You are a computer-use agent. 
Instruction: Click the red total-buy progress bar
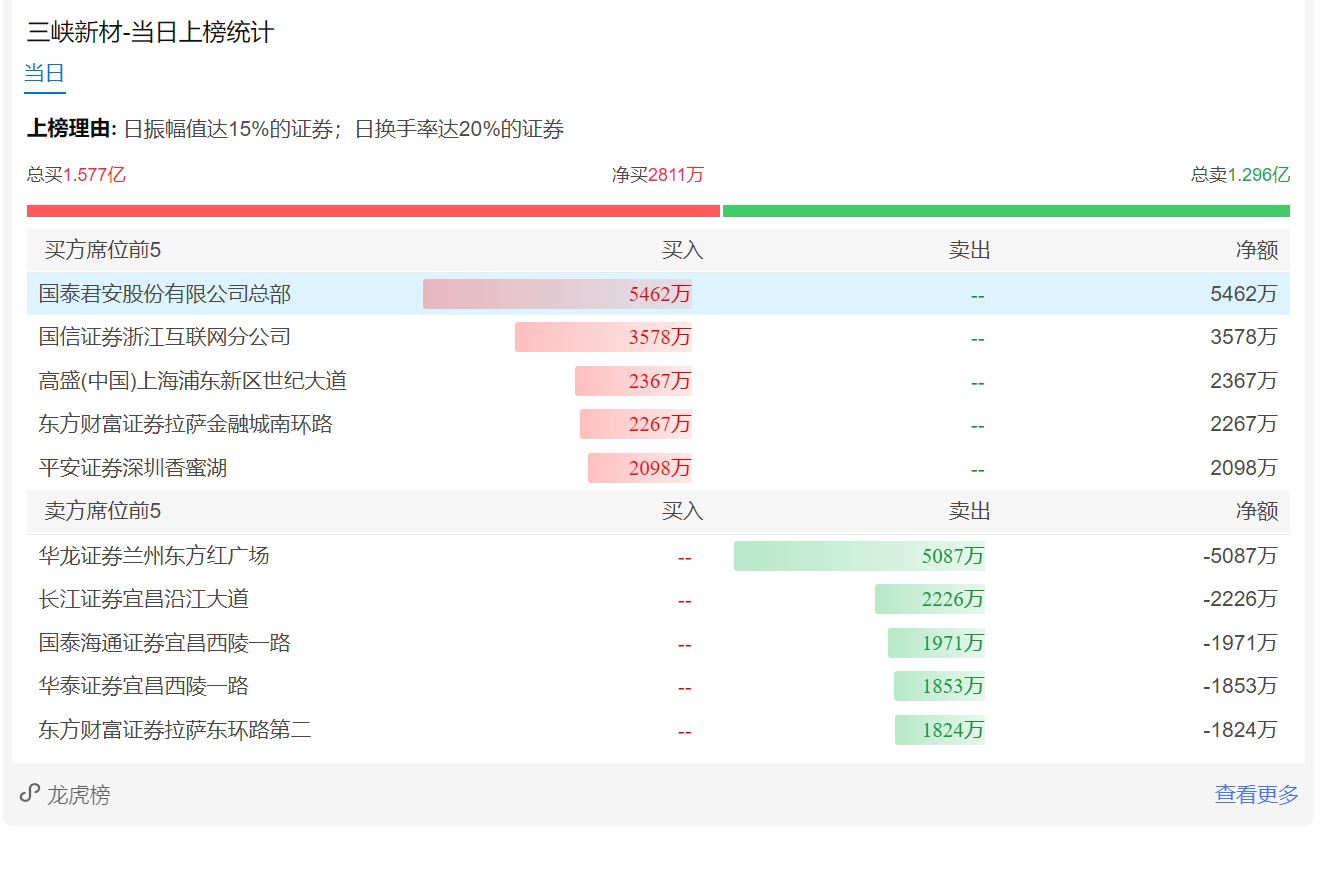coord(373,211)
